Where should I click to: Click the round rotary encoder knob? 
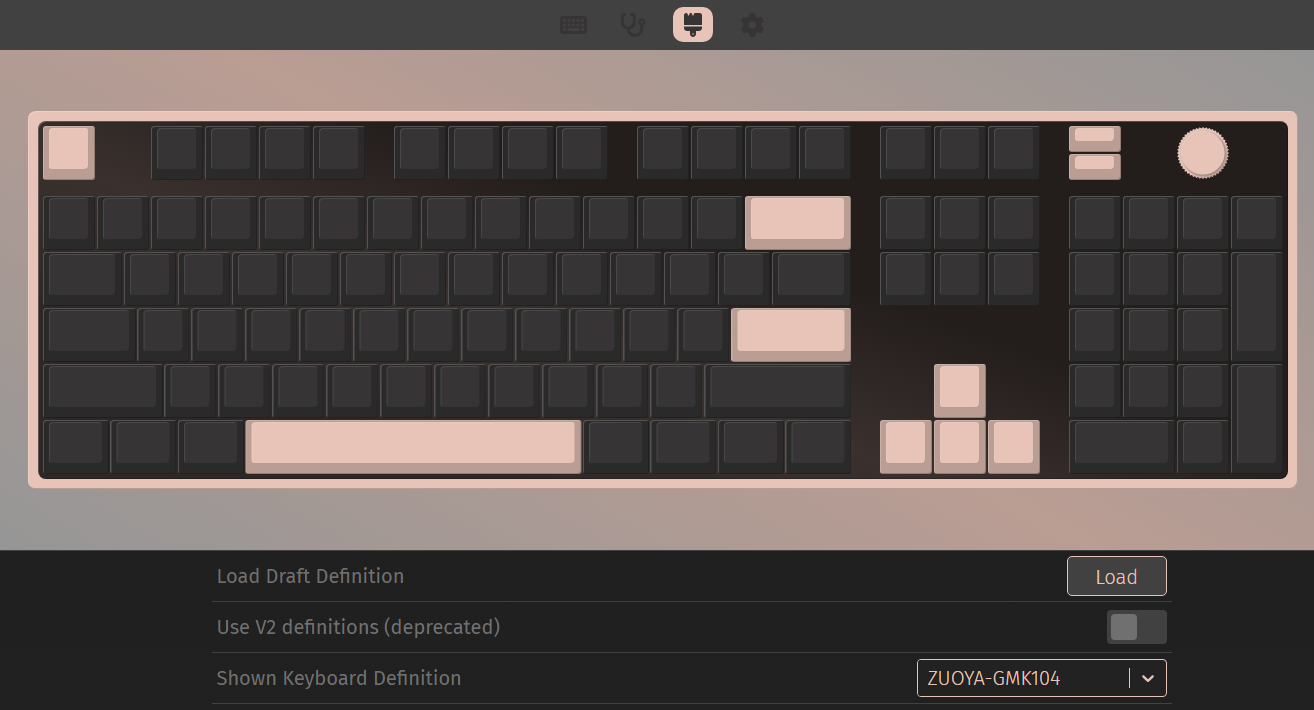[x=1202, y=153]
